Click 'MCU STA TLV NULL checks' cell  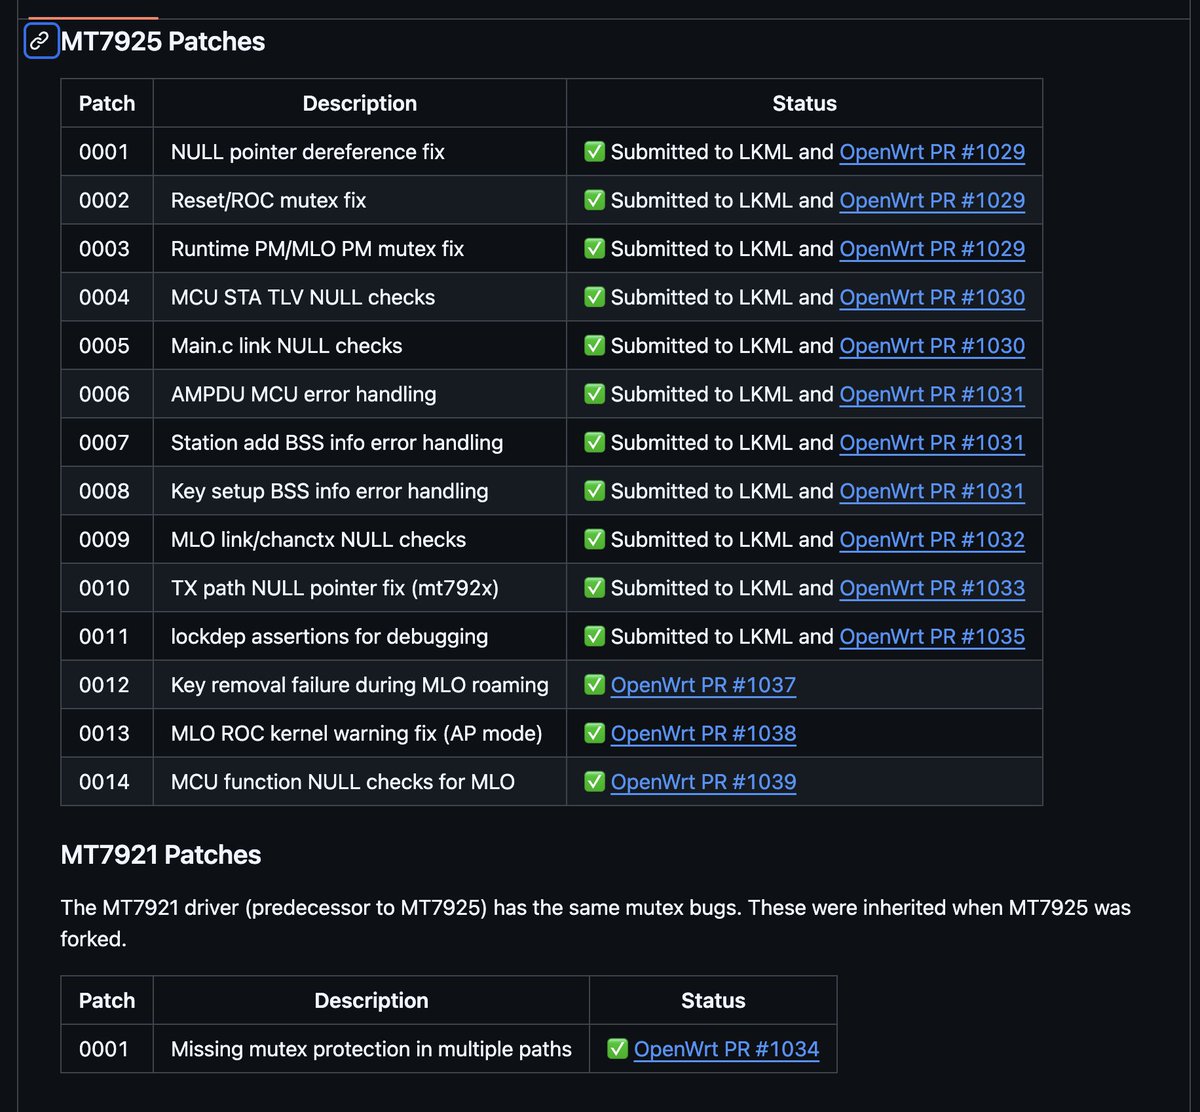click(360, 297)
